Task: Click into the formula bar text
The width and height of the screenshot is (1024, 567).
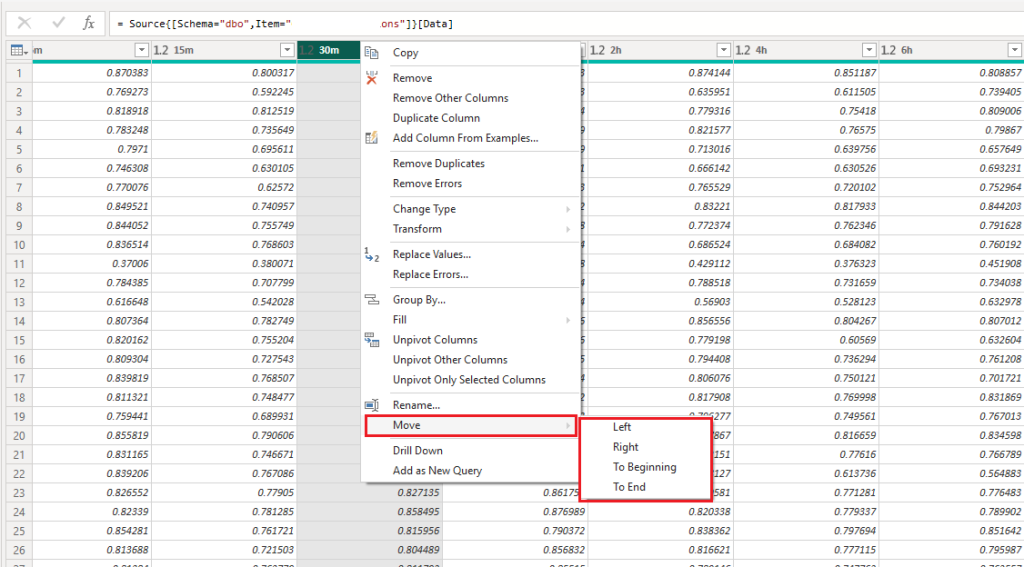Action: point(566,24)
